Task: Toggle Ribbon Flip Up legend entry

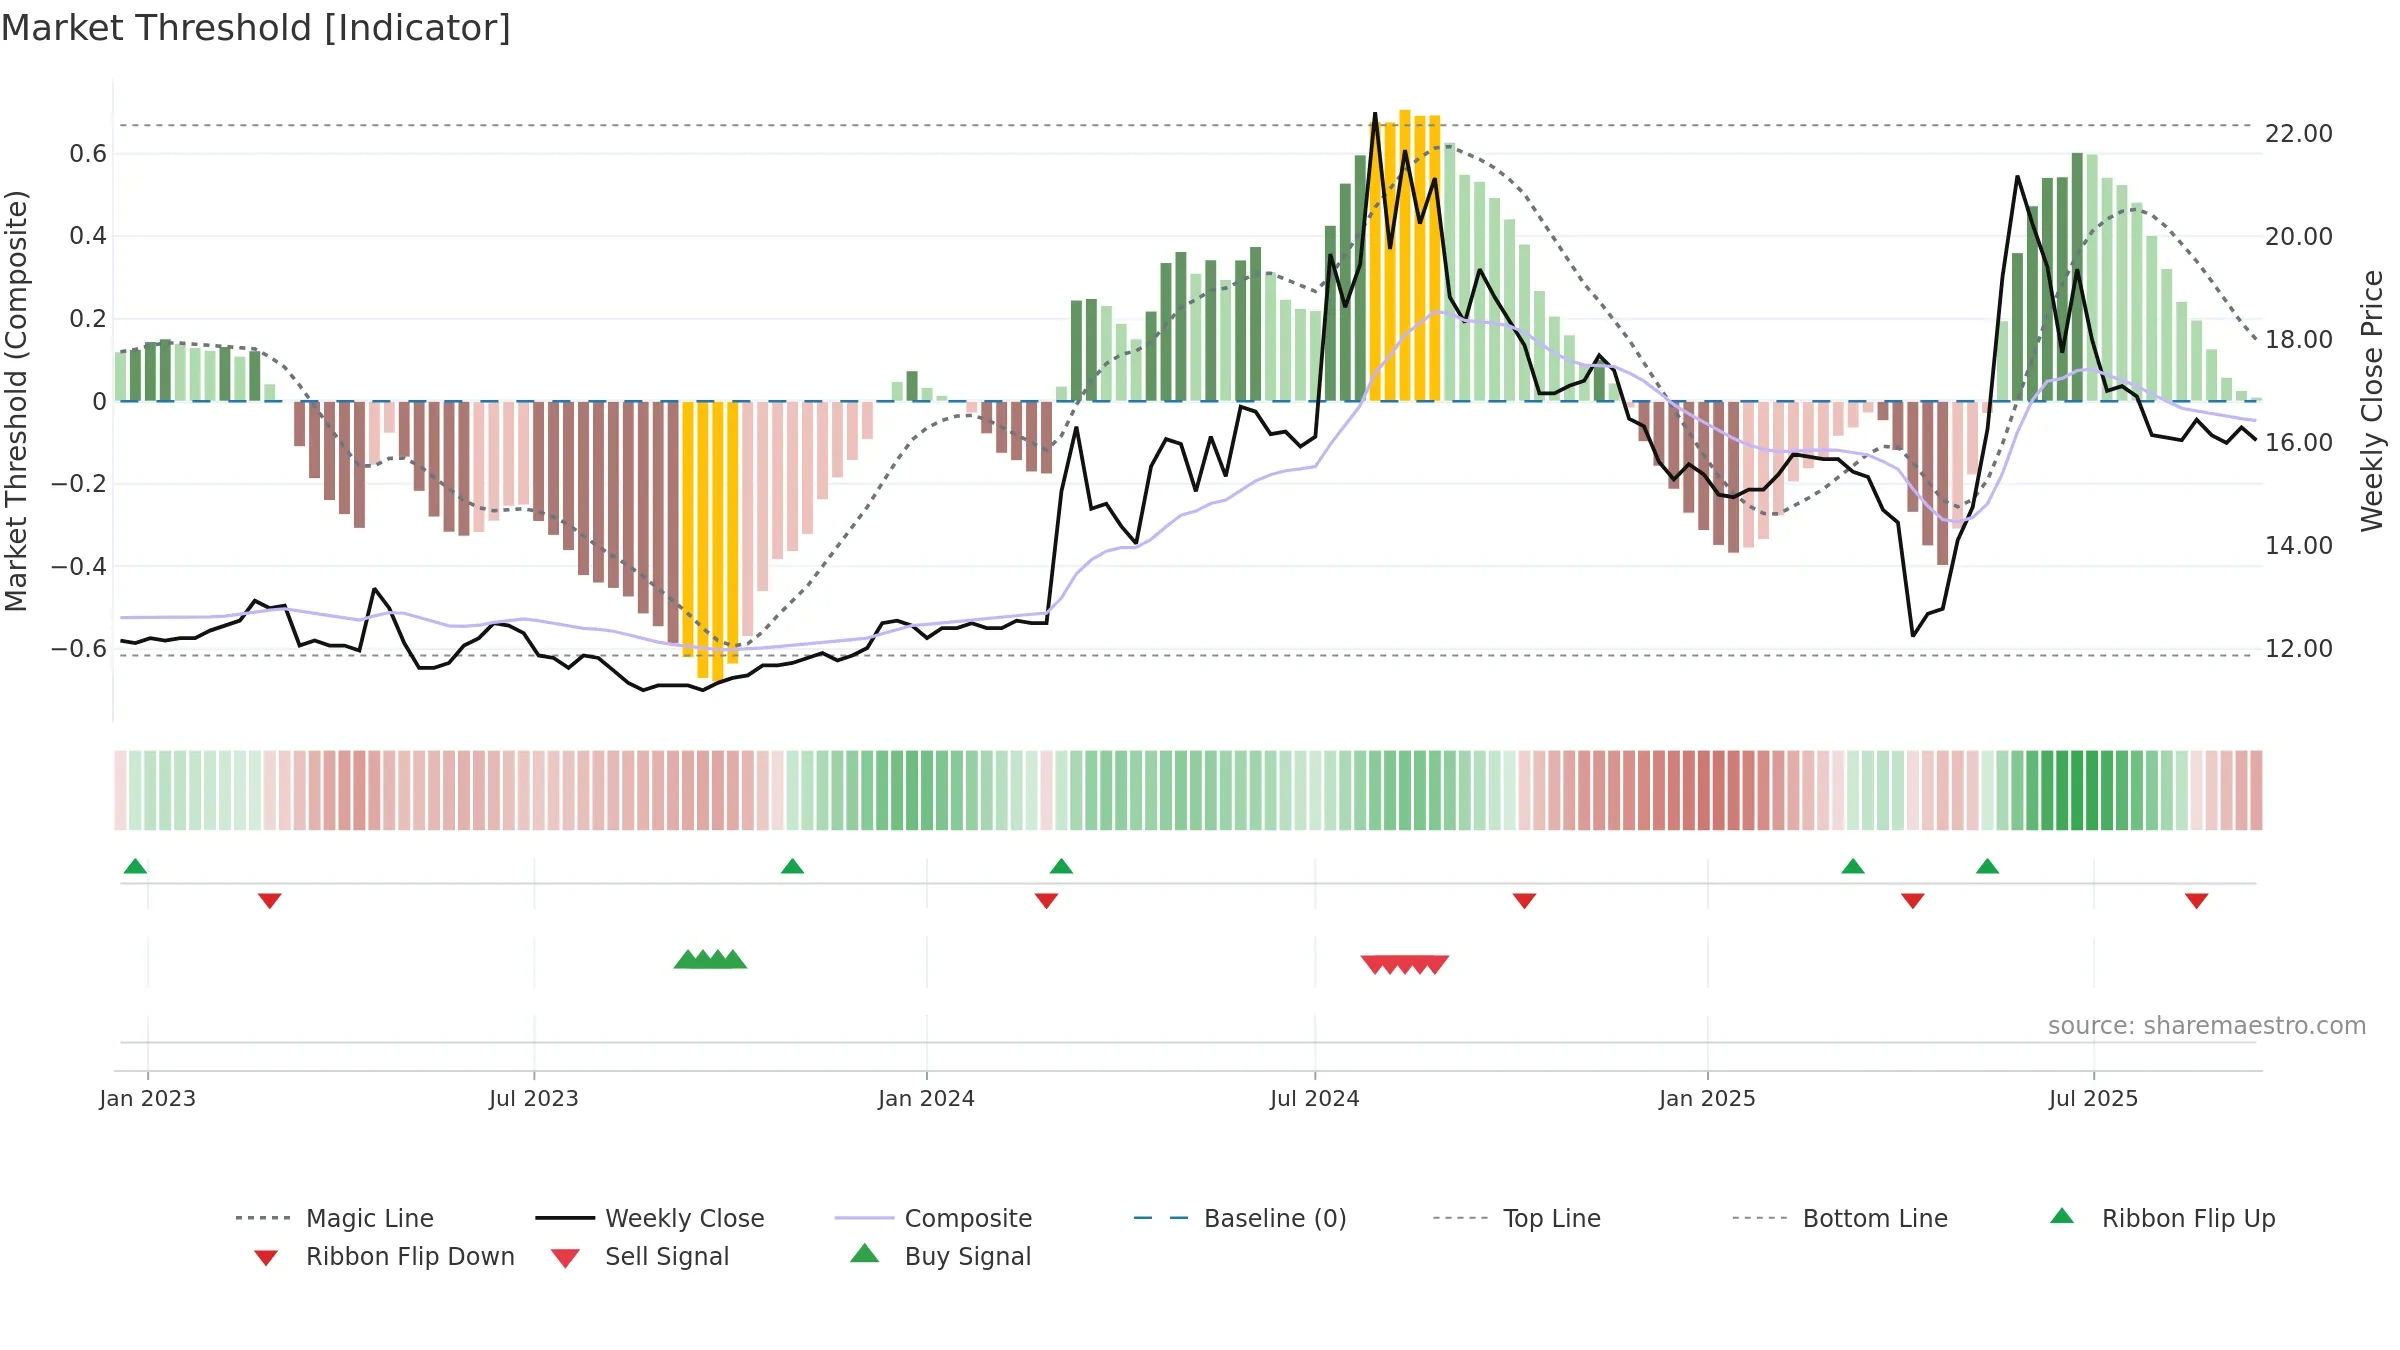Action: 2163,1218
